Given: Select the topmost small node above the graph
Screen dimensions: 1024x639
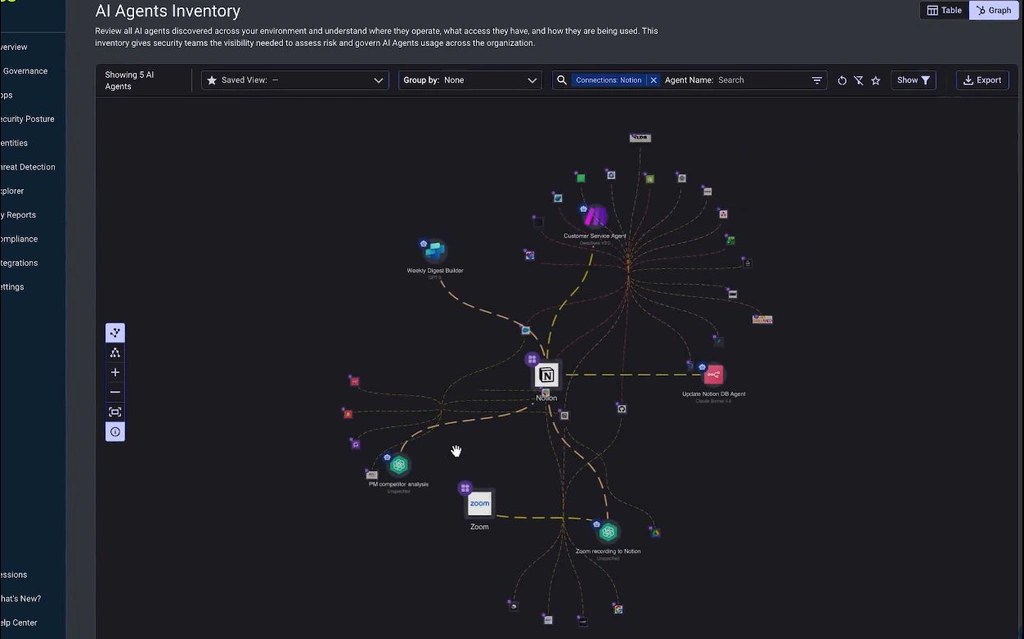Looking at the screenshot, I should tap(640, 137).
